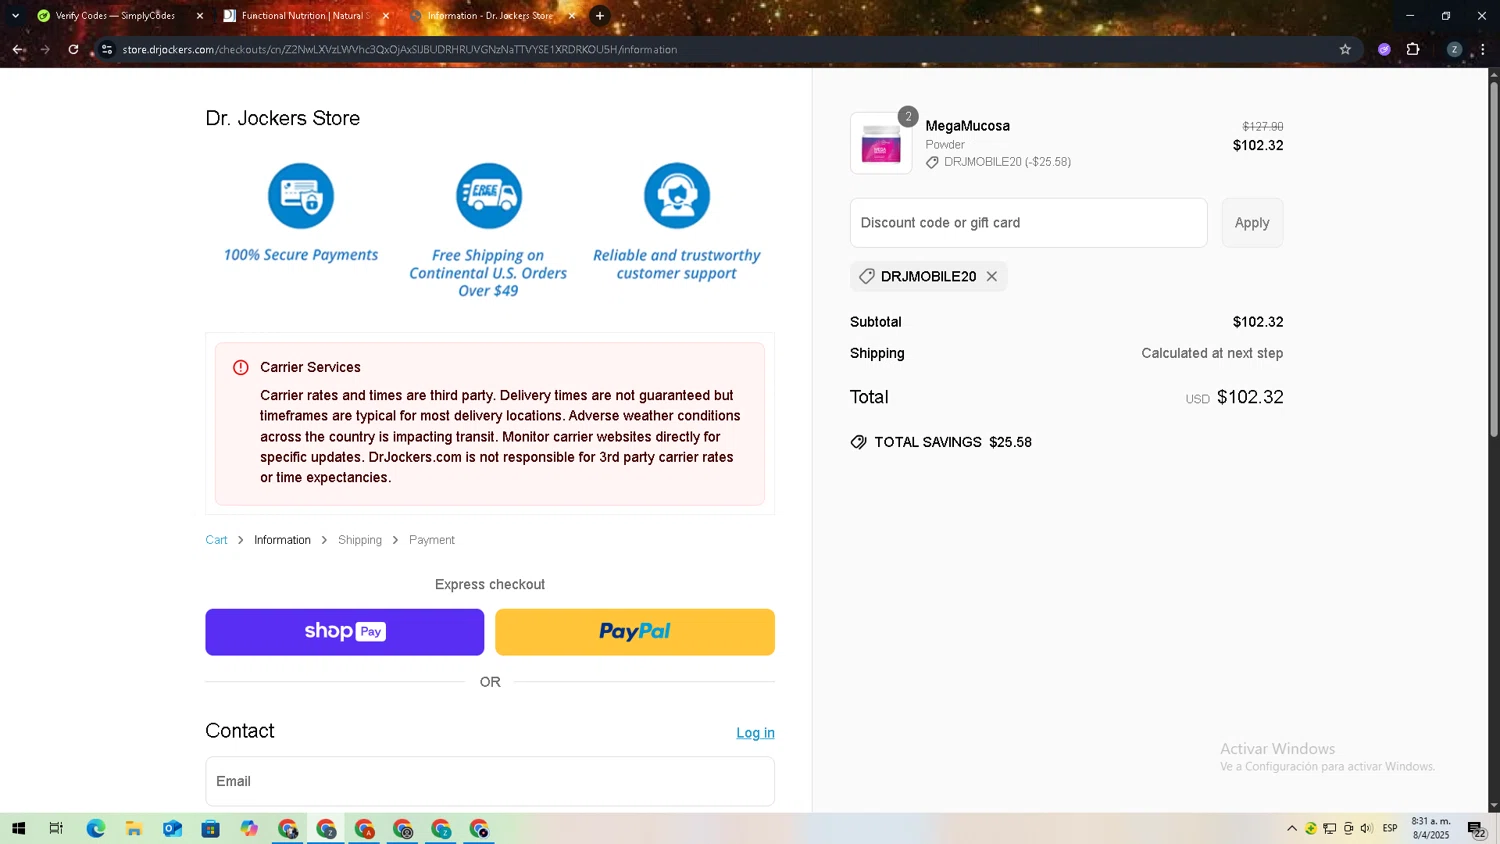Viewport: 1500px width, 844px height.
Task: Open the Windows Start menu
Action: 18,828
